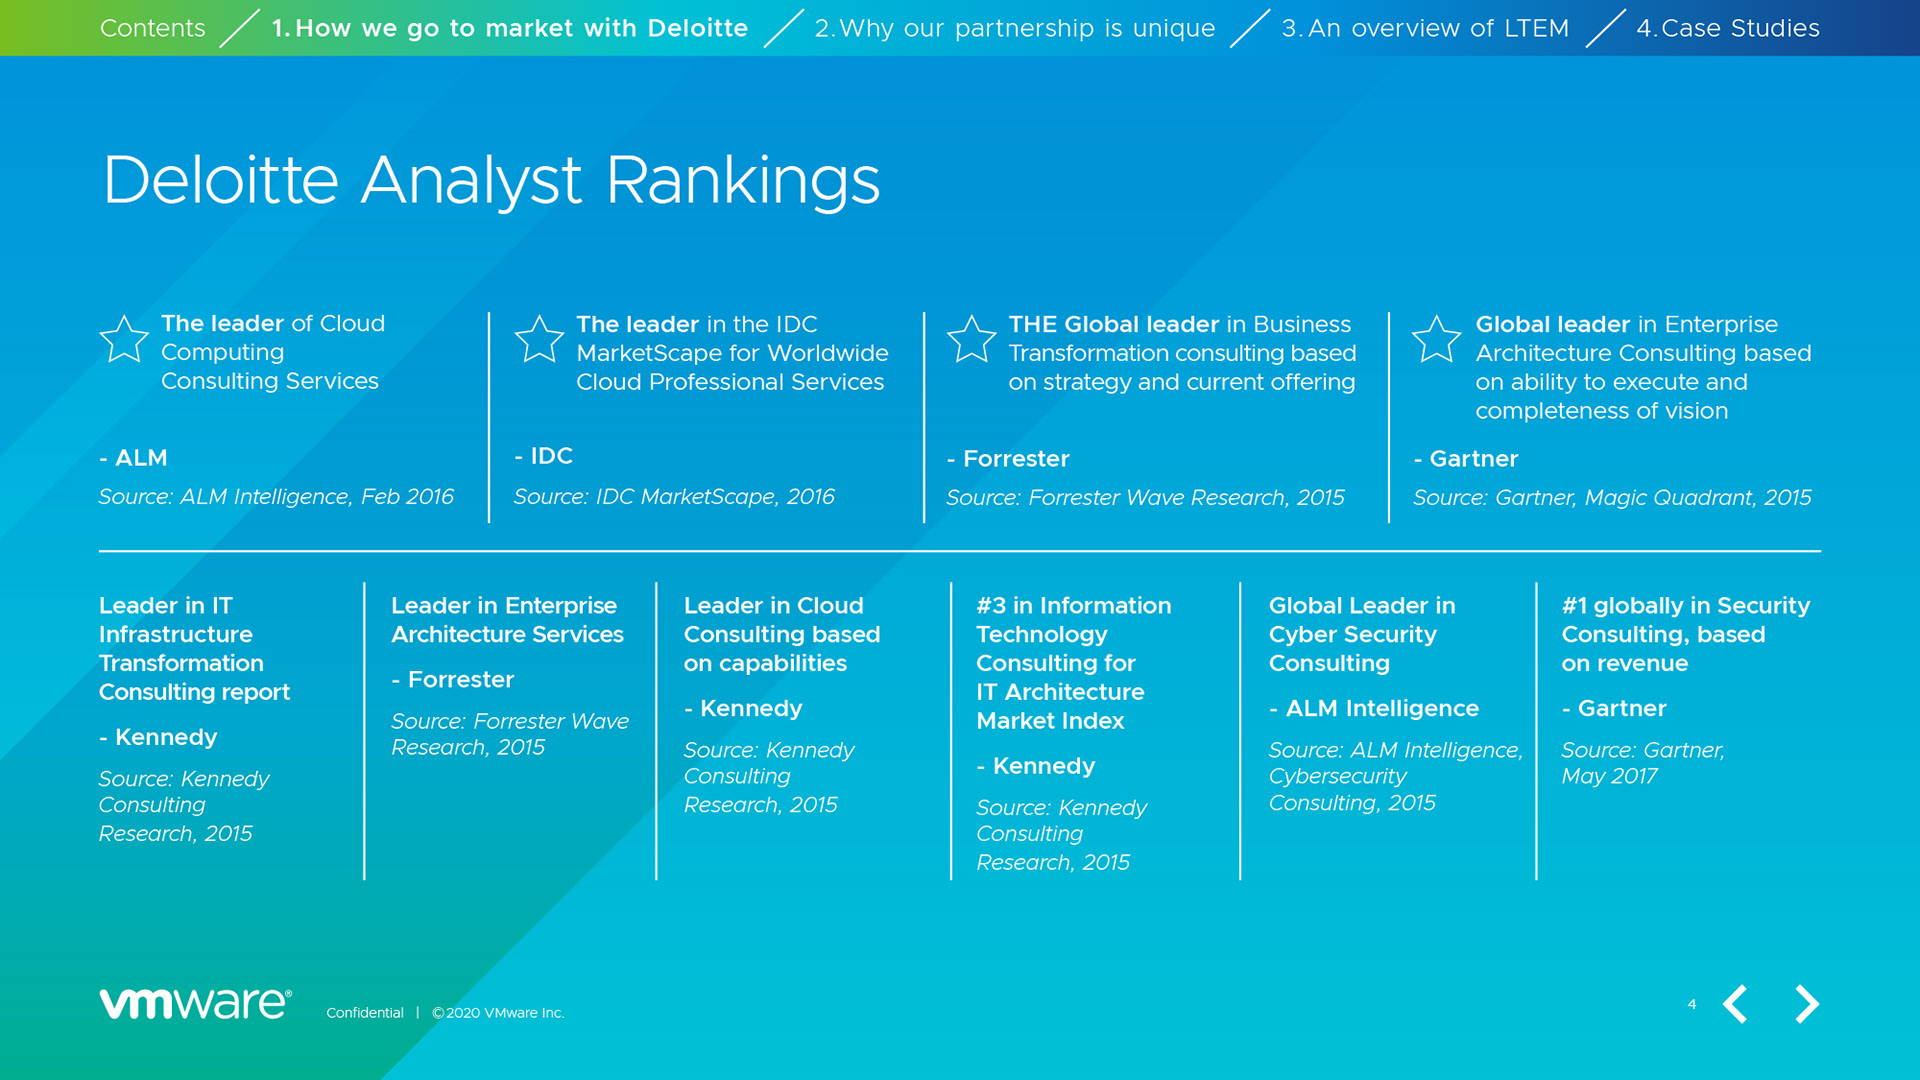Click the ©2020 VMware Inc. footer text
This screenshot has width=1920, height=1080.
point(498,1013)
